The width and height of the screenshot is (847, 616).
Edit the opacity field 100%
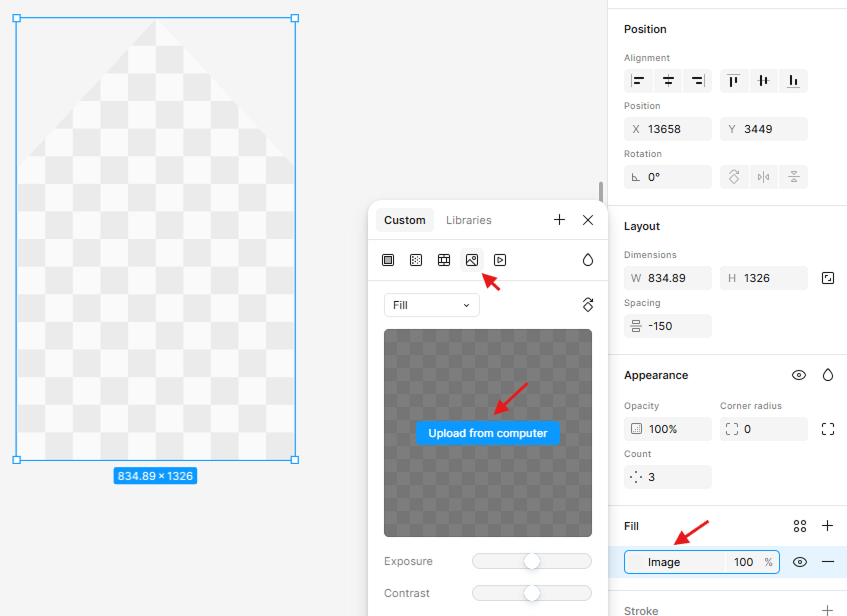[668, 429]
